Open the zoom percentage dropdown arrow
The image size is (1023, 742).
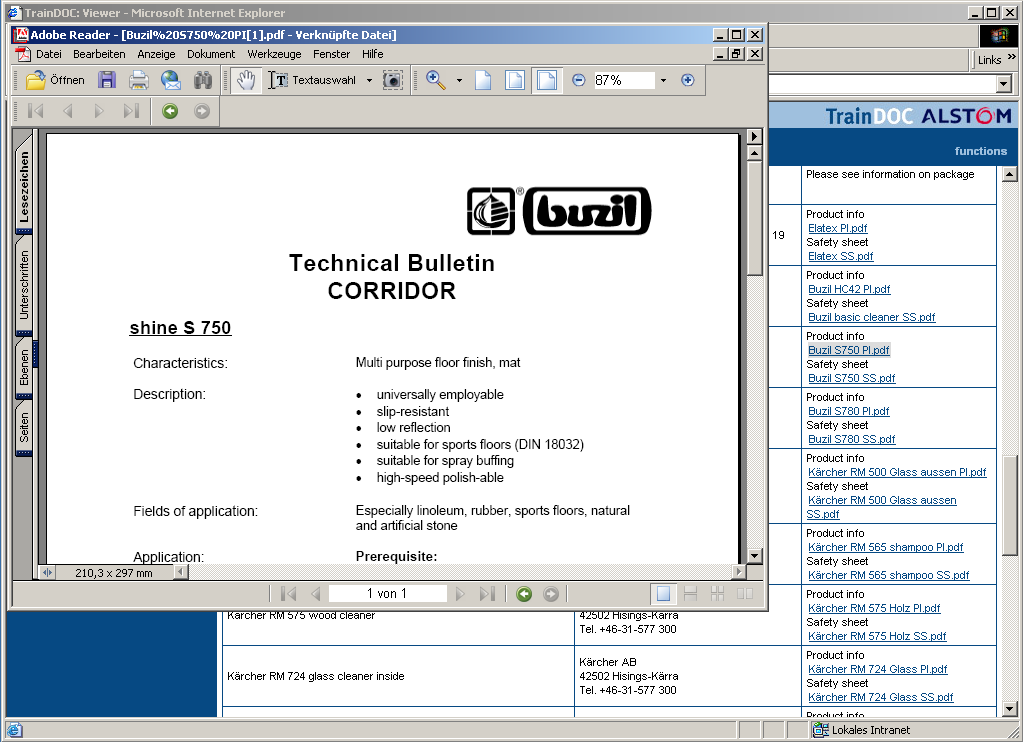click(x=664, y=80)
